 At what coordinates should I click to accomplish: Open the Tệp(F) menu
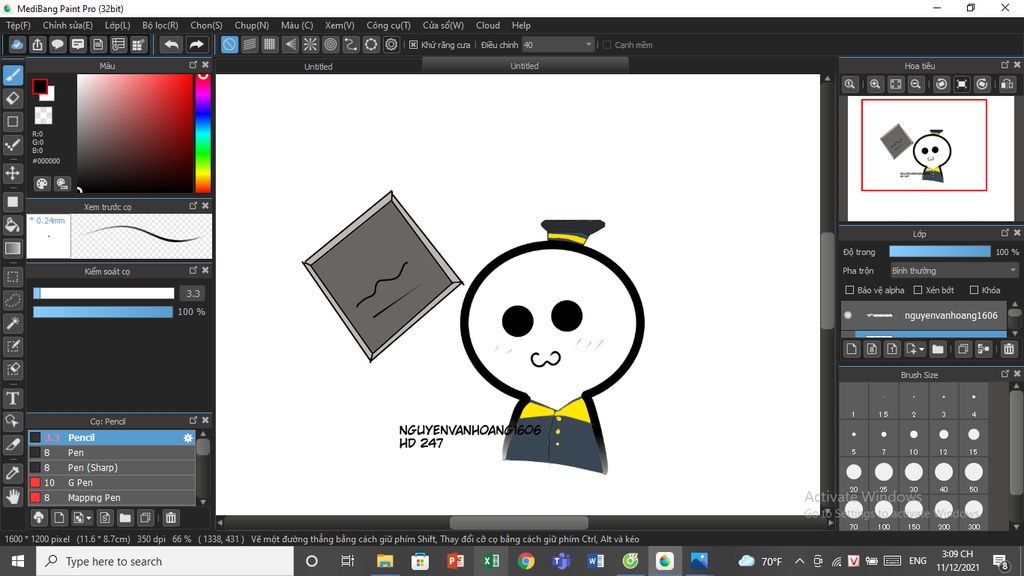pos(18,25)
